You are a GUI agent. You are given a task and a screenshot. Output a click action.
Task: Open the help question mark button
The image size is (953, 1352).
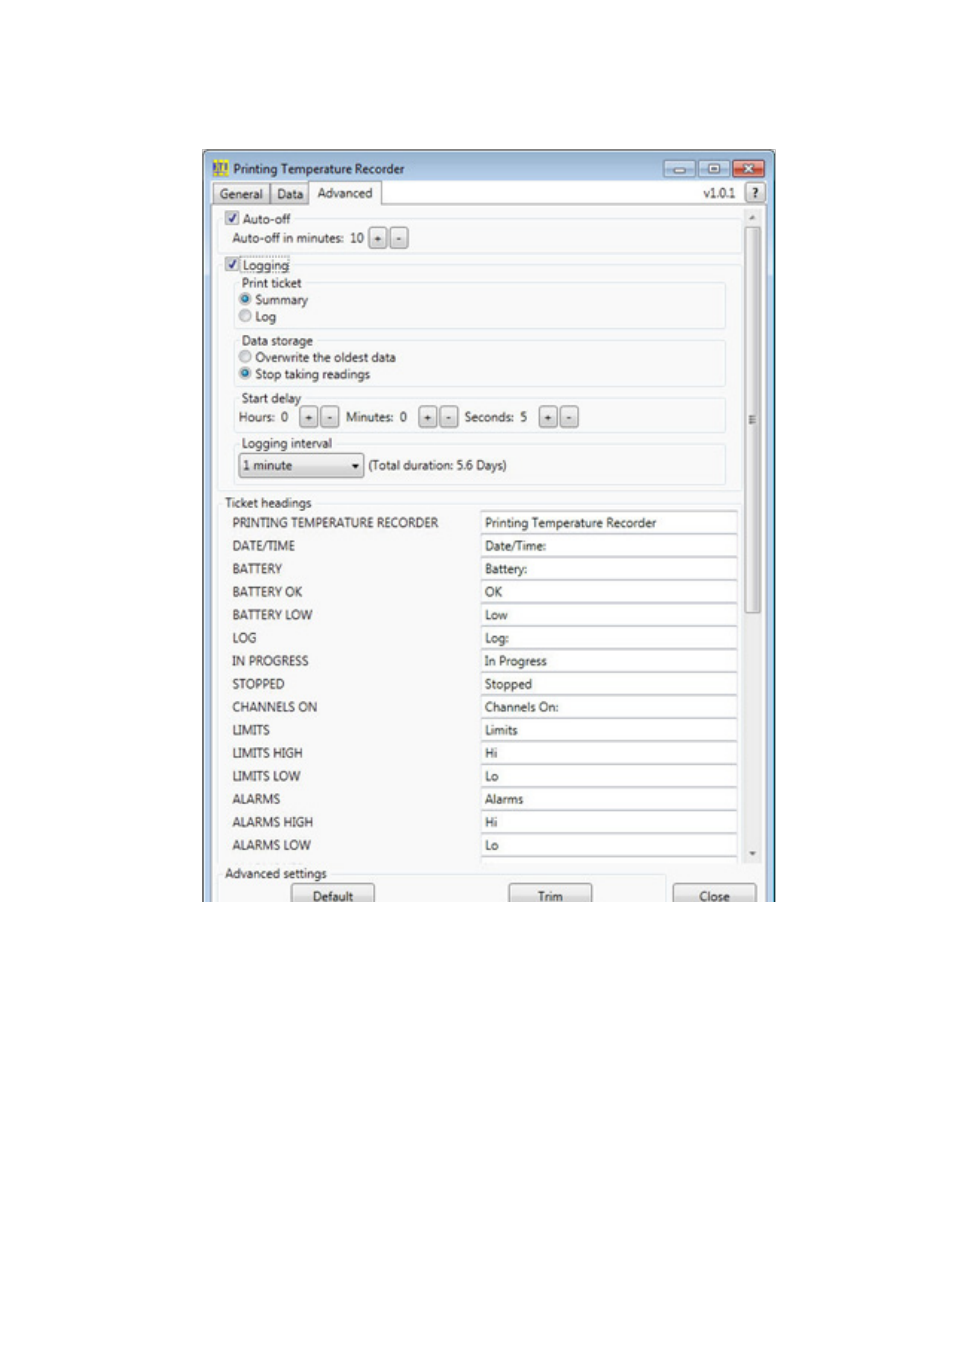pyautogui.click(x=755, y=193)
